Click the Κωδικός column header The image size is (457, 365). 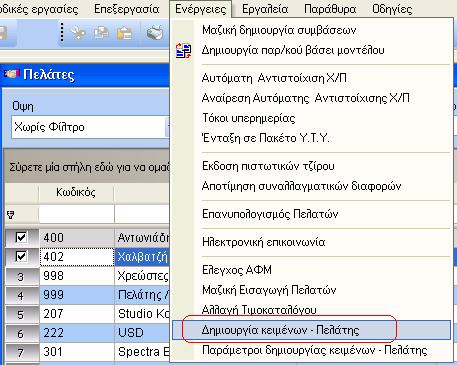click(76, 192)
